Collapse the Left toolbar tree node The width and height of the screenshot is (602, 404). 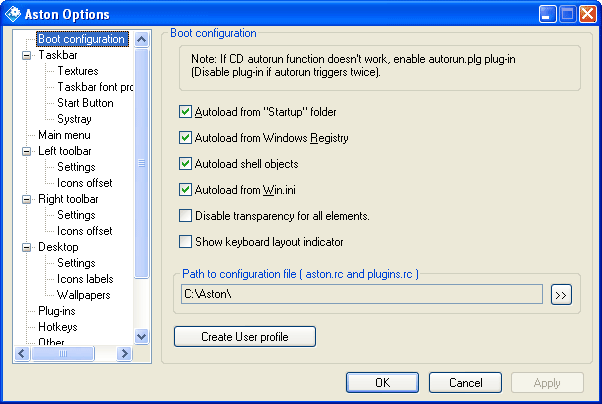[x=26, y=151]
